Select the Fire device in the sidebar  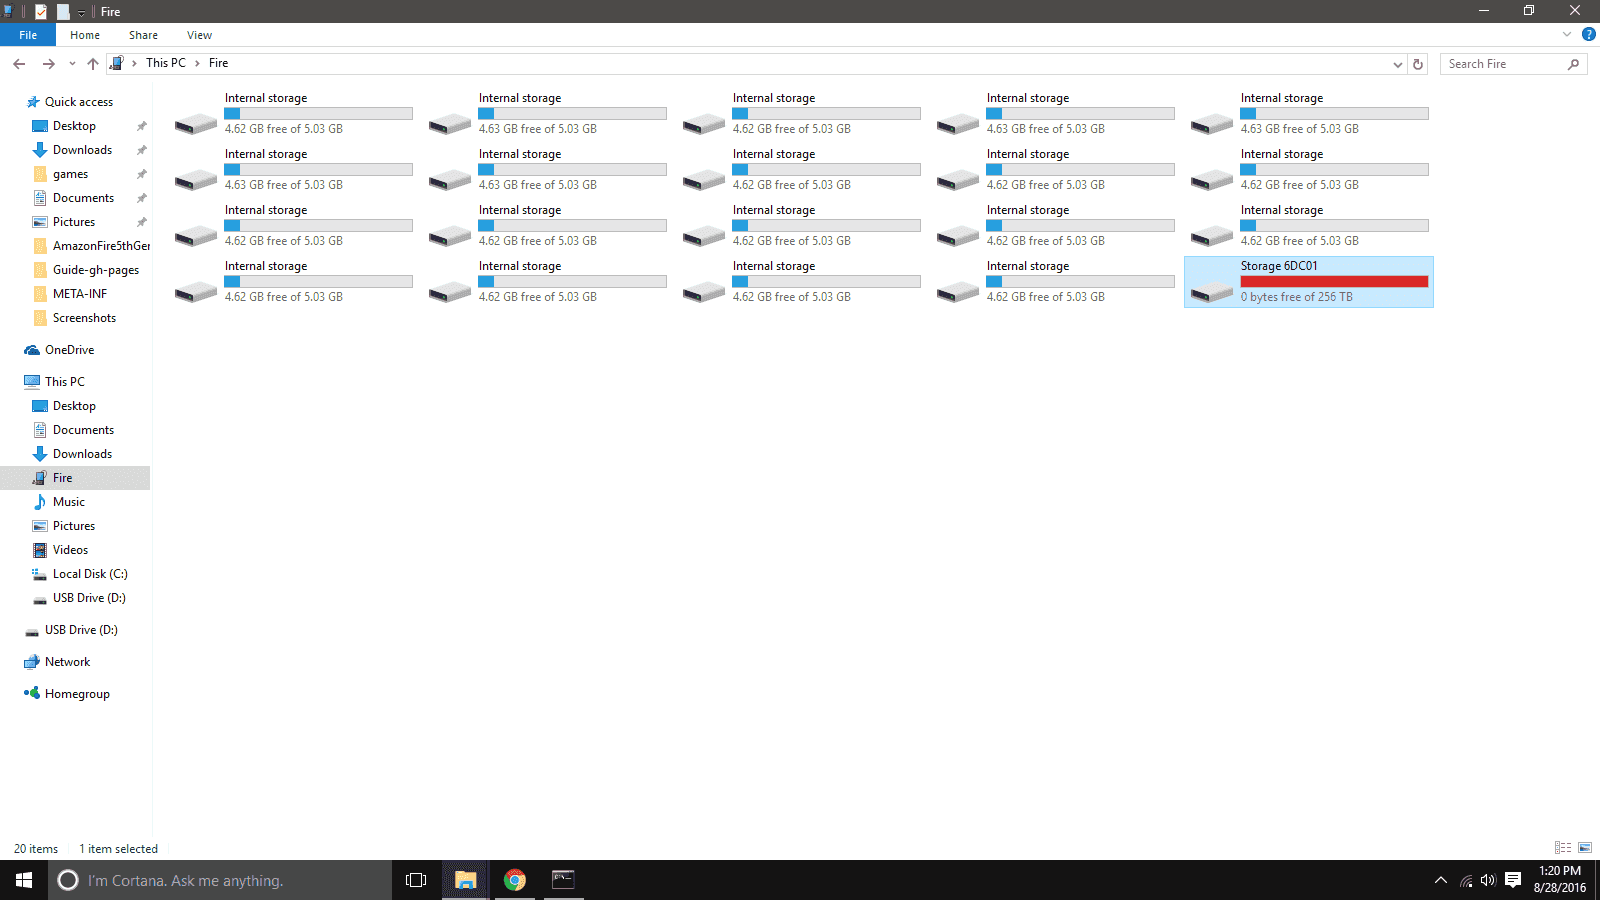(75, 478)
